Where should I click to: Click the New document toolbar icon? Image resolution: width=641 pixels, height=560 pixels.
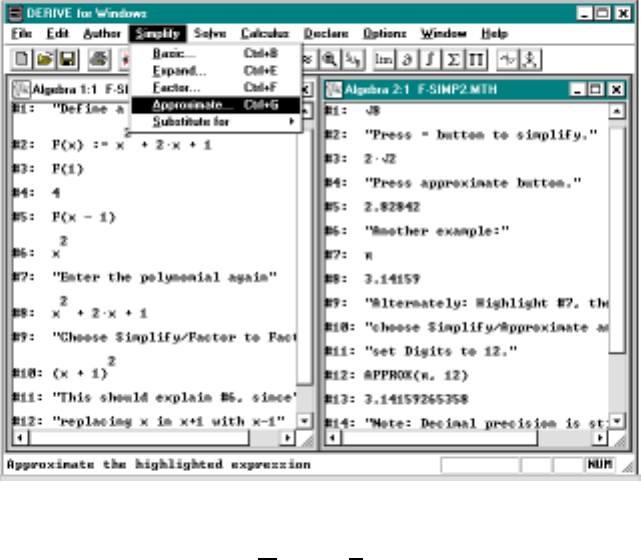coord(22,60)
